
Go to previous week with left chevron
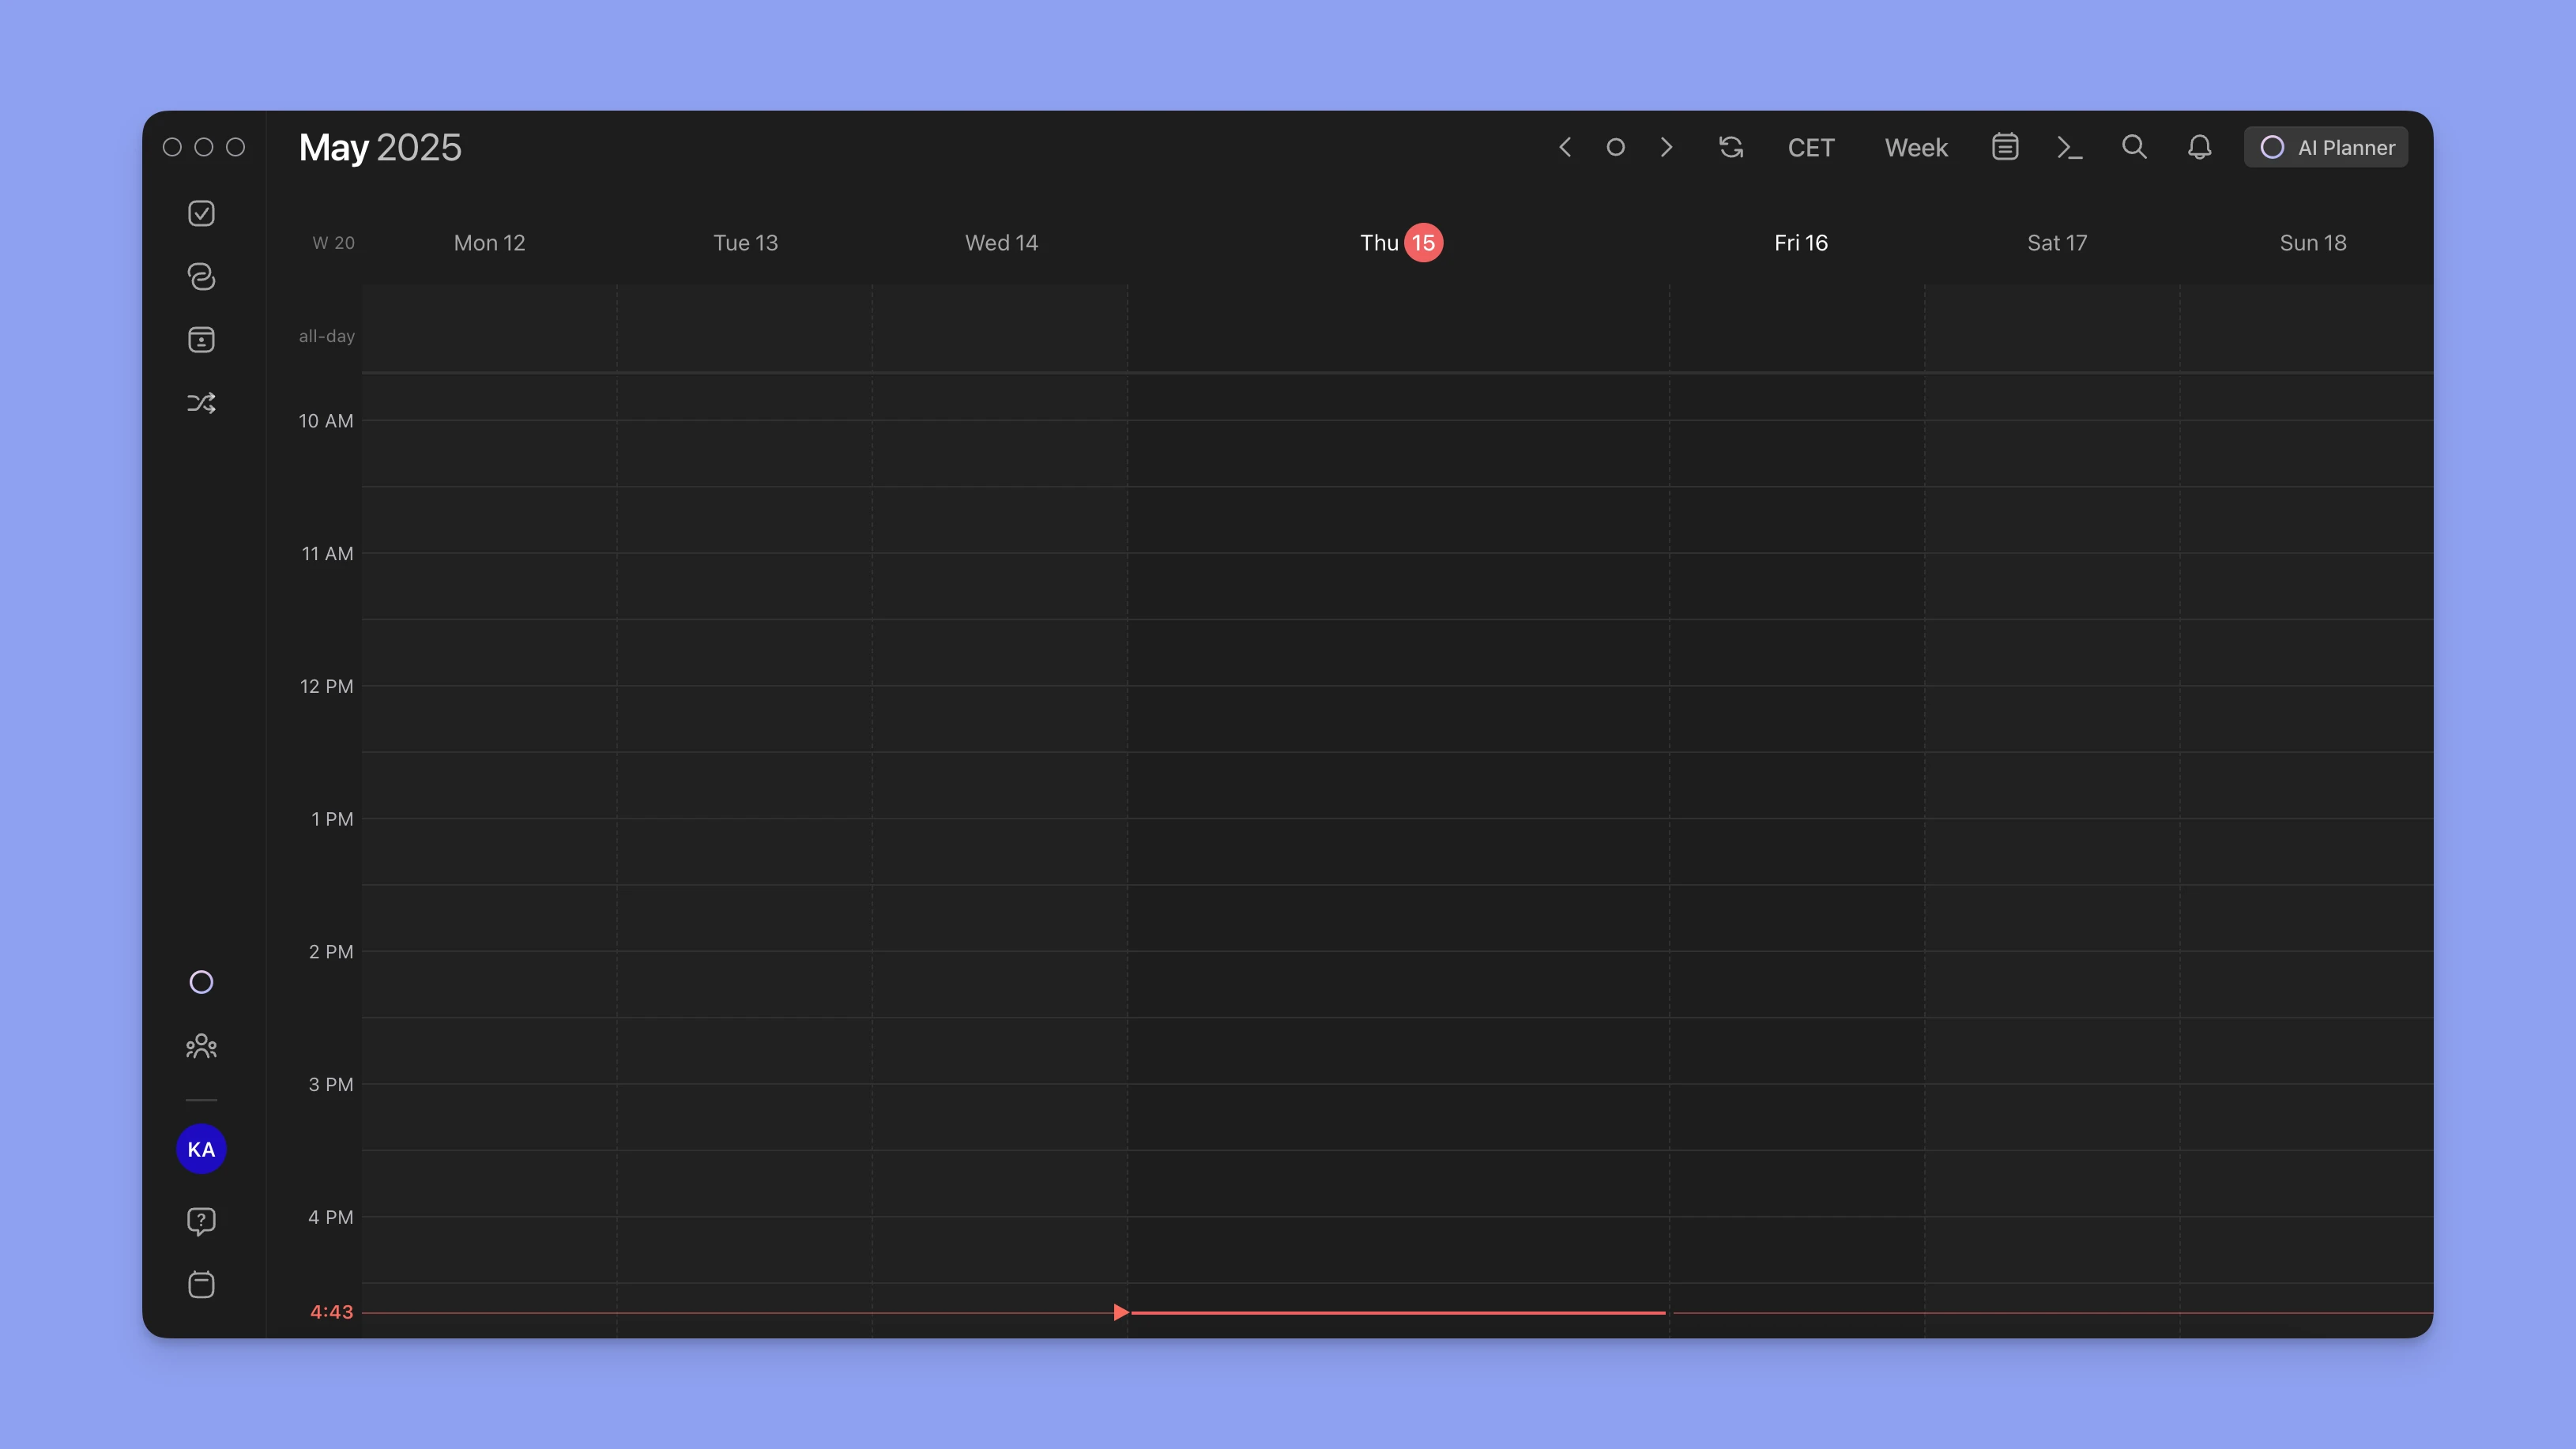[1565, 147]
